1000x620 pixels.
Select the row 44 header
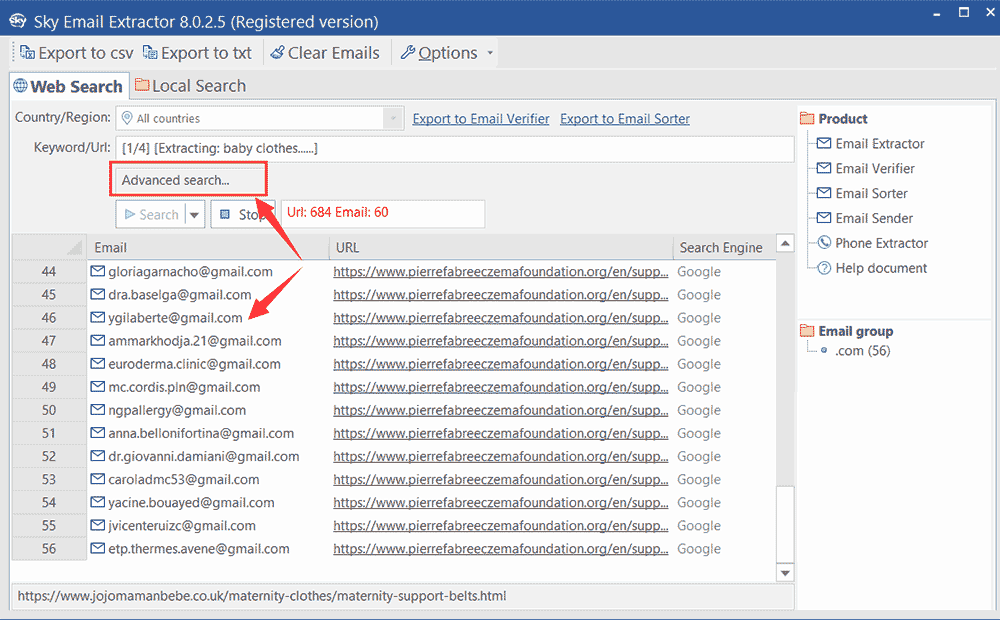(49, 272)
